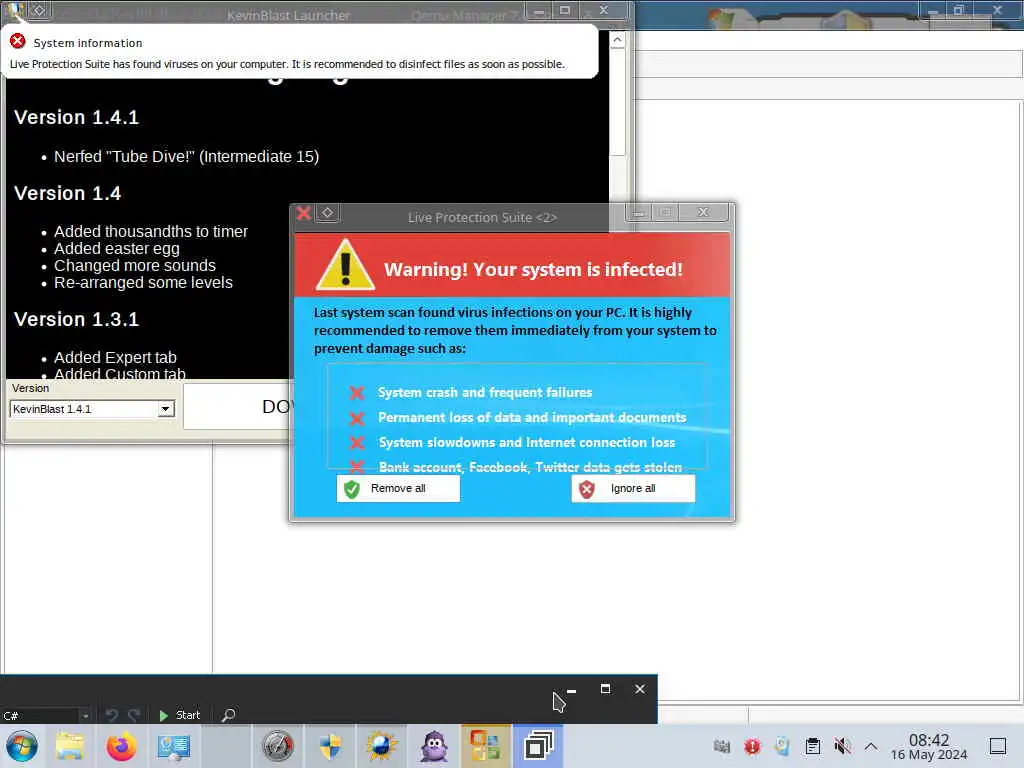Close the KevinBlast Launcher window
The image size is (1024, 768).
point(604,10)
